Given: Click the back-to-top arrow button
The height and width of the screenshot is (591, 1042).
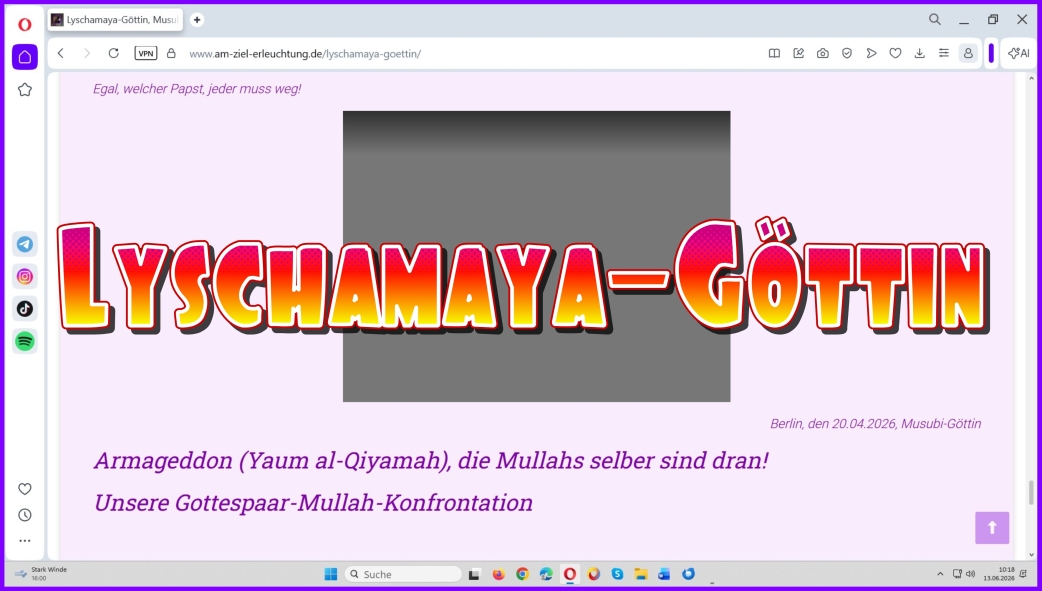Looking at the screenshot, I should tap(992, 528).
